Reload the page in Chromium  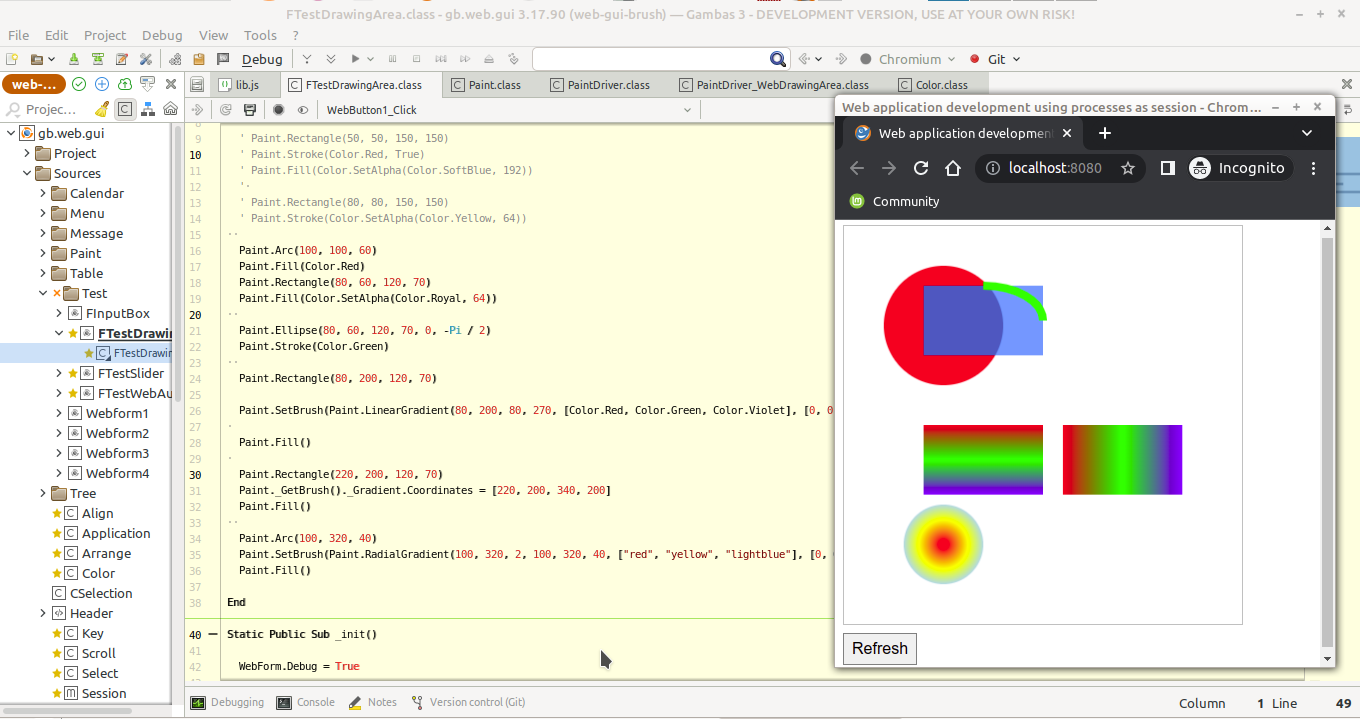point(921,168)
